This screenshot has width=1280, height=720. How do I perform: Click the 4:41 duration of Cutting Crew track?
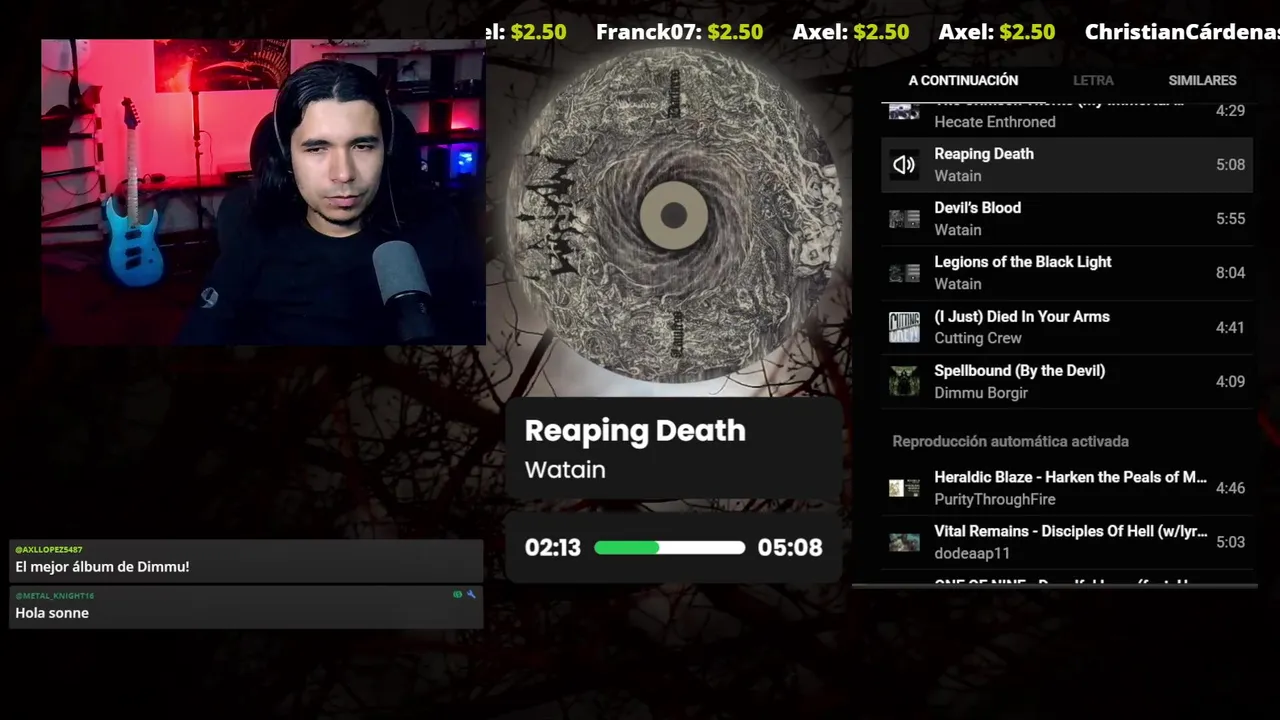[1230, 327]
